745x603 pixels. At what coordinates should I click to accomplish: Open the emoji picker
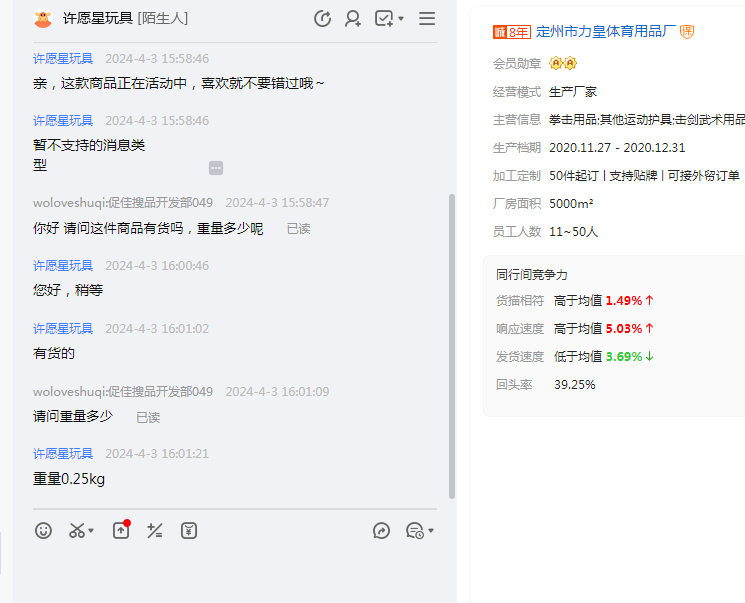point(43,531)
